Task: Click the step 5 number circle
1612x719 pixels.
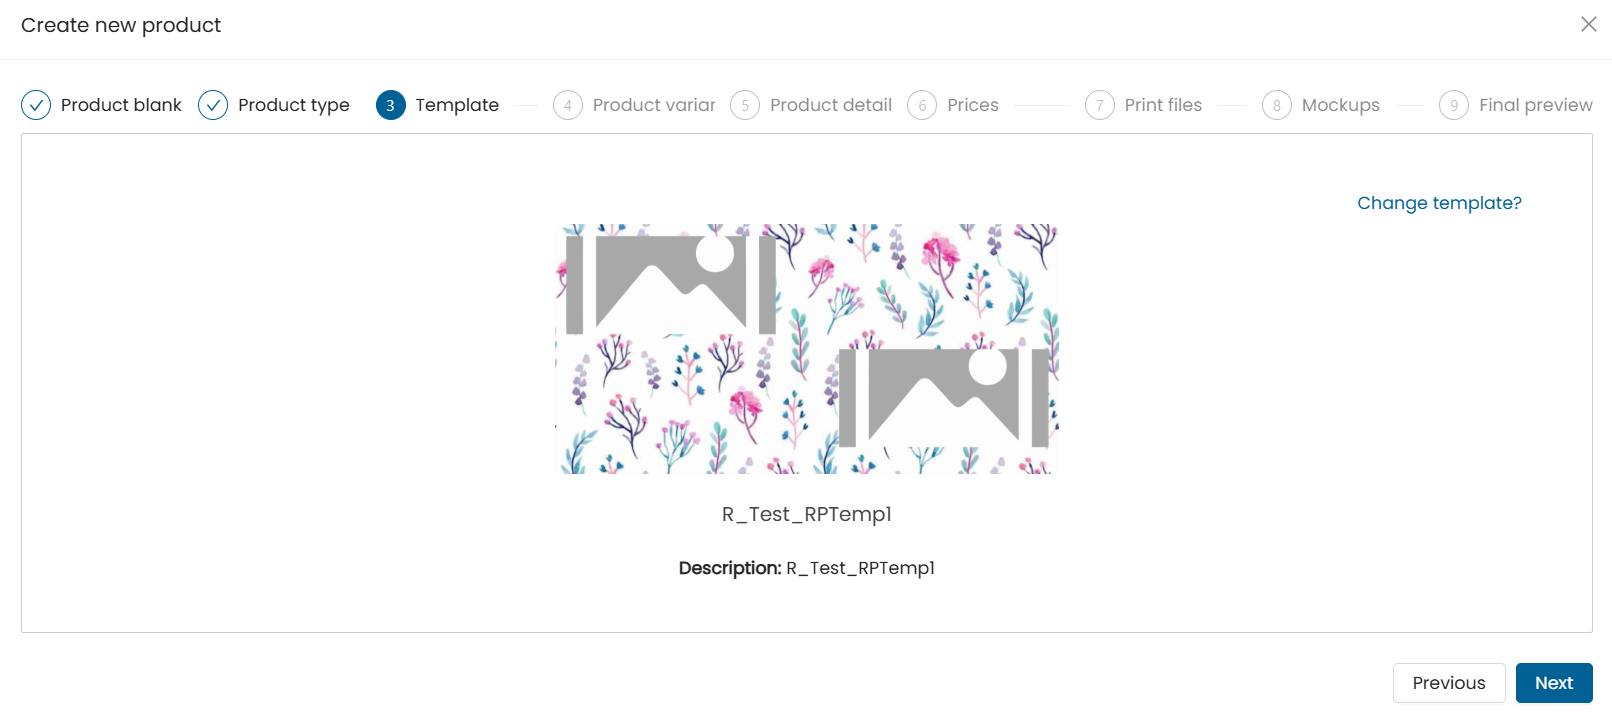Action: pos(745,105)
